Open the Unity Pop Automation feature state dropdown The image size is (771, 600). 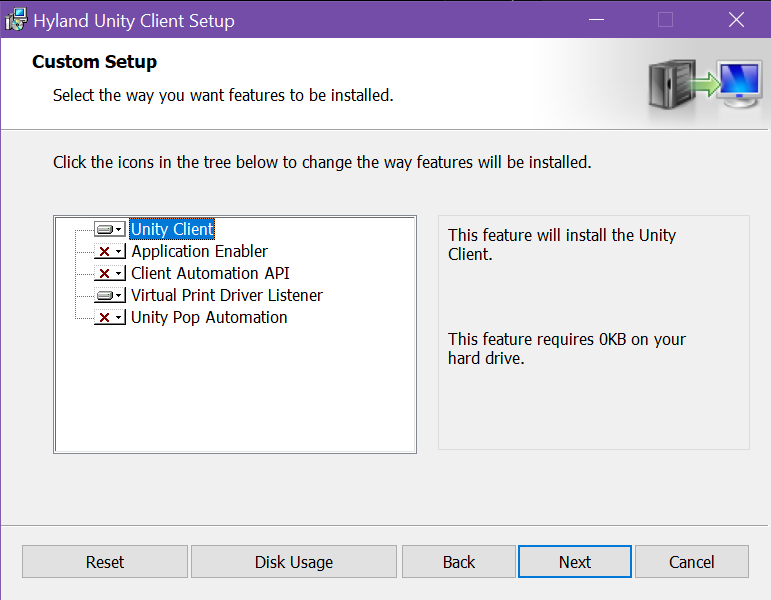click(110, 318)
